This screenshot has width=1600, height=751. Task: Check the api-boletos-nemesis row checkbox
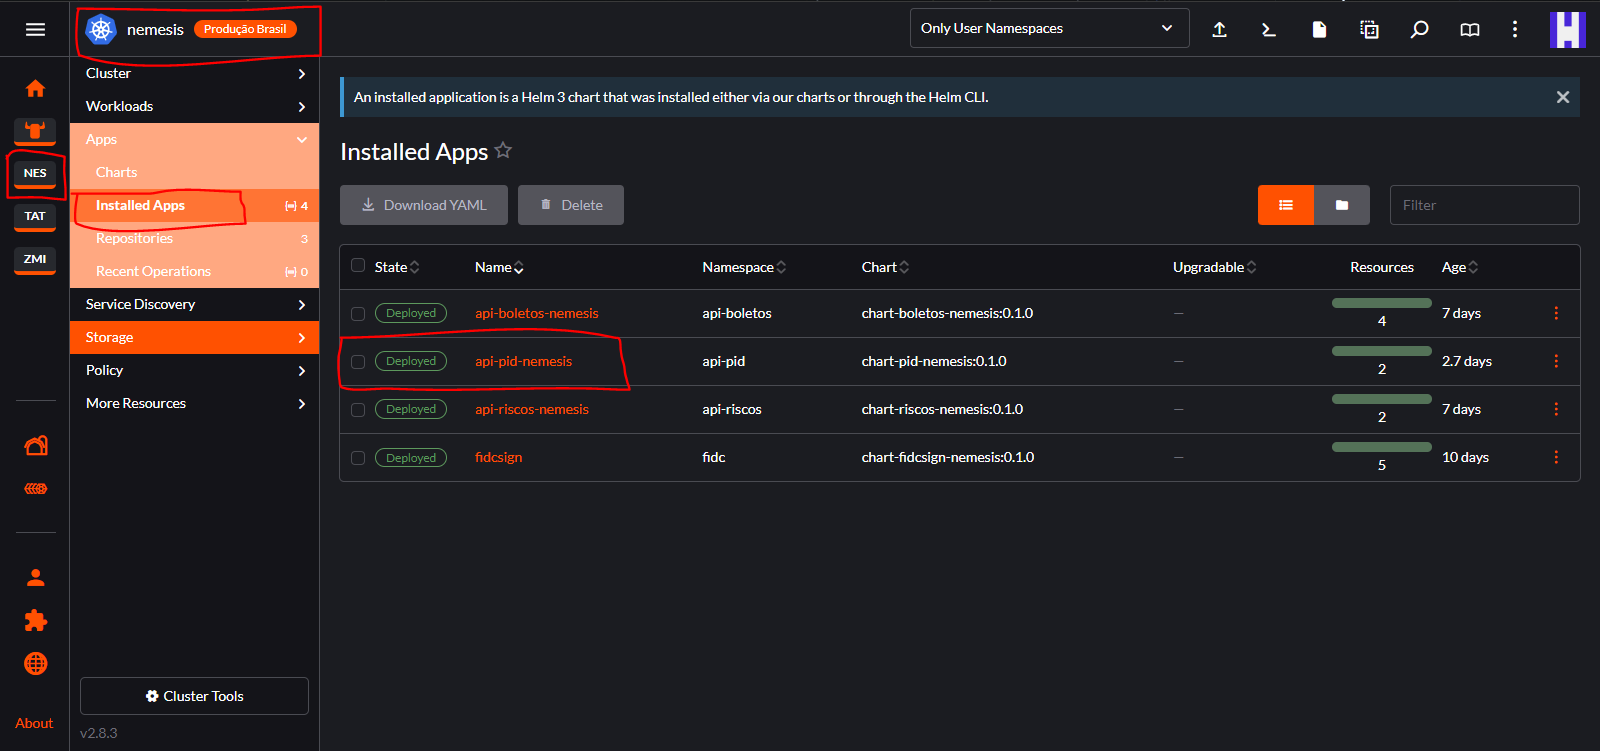(x=358, y=314)
